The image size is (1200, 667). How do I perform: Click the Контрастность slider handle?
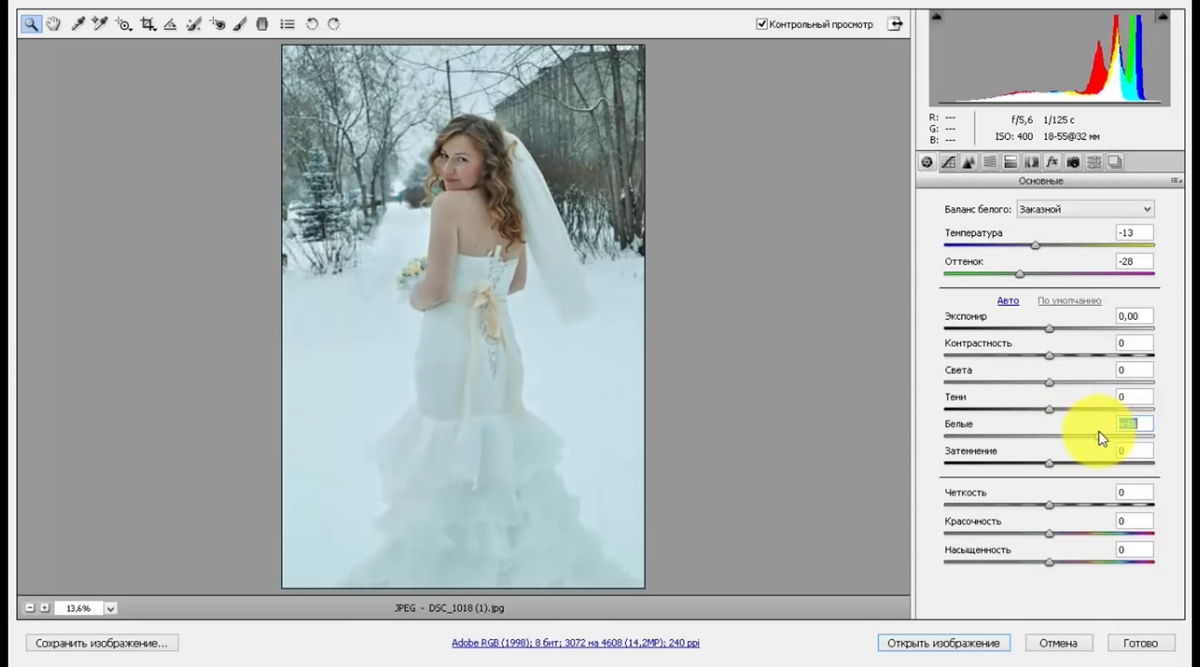1049,355
